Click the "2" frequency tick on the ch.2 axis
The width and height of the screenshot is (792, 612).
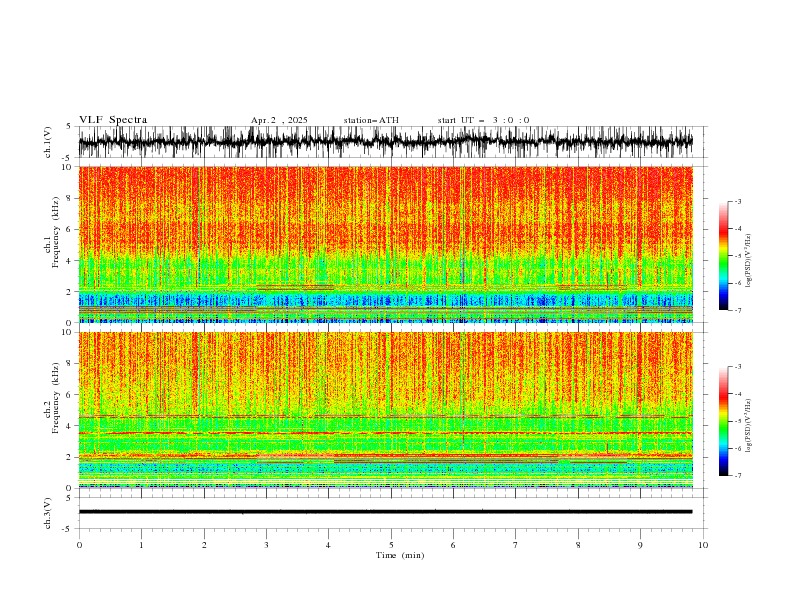tap(70, 457)
